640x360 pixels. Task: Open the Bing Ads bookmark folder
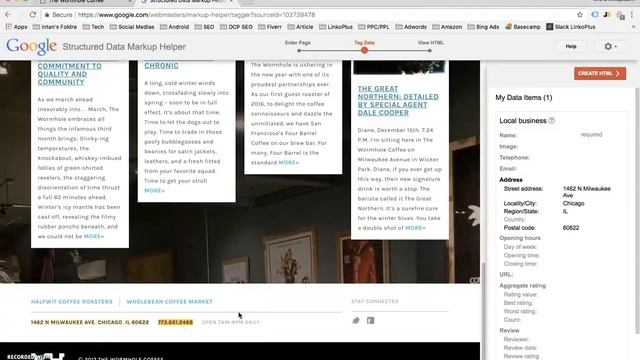pos(483,27)
